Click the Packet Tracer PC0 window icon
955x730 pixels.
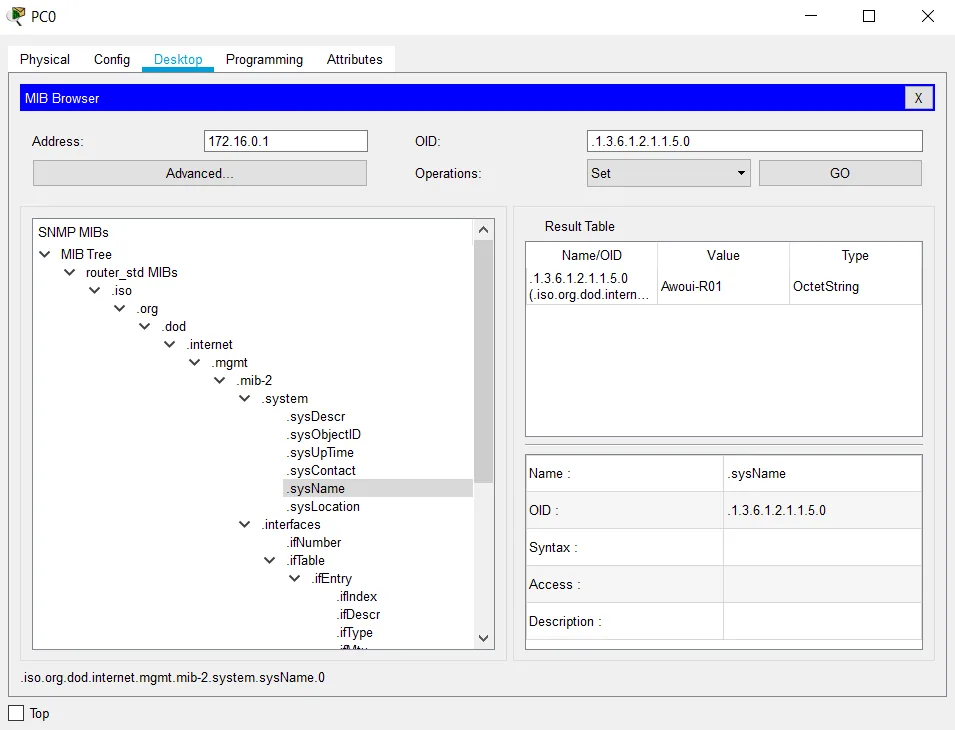(16, 16)
